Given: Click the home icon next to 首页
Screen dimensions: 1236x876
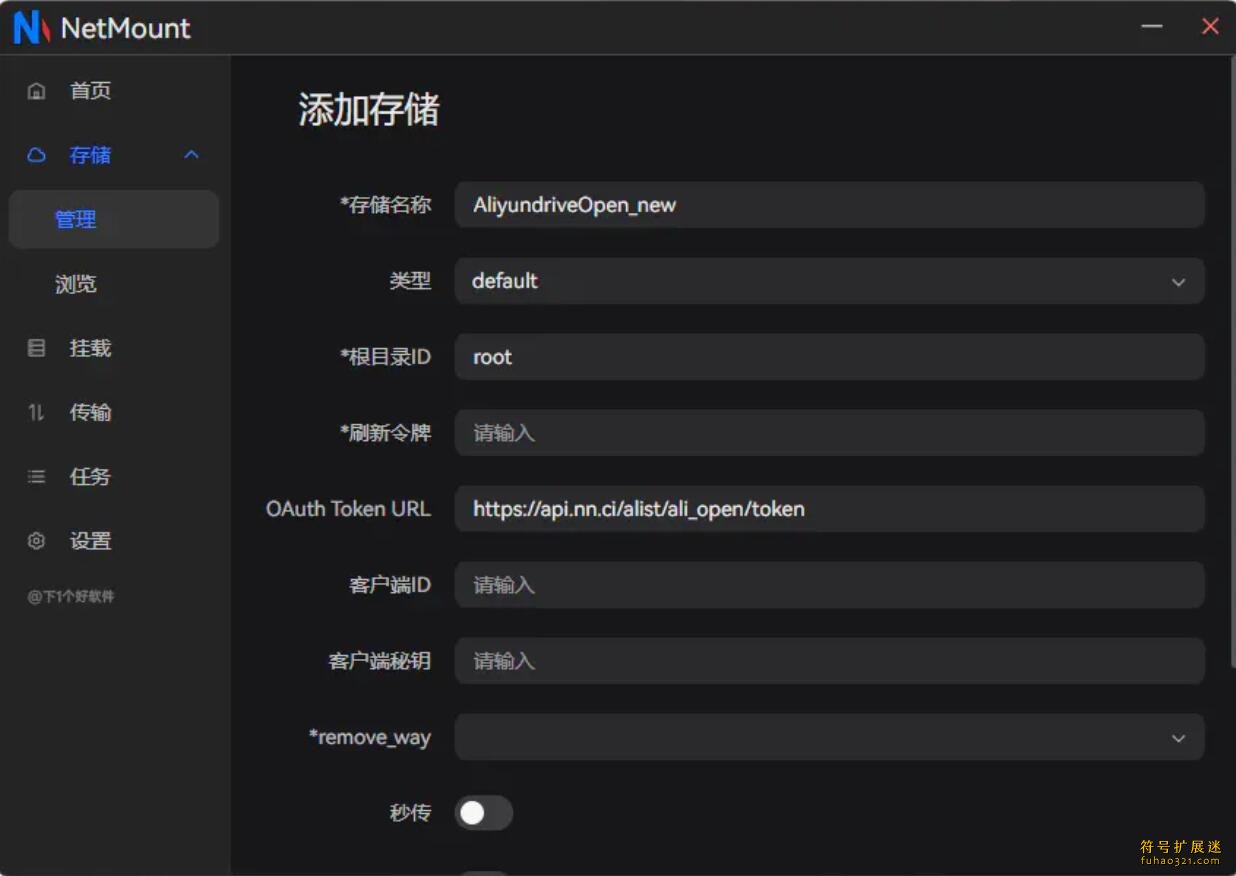Looking at the screenshot, I should tap(36, 90).
